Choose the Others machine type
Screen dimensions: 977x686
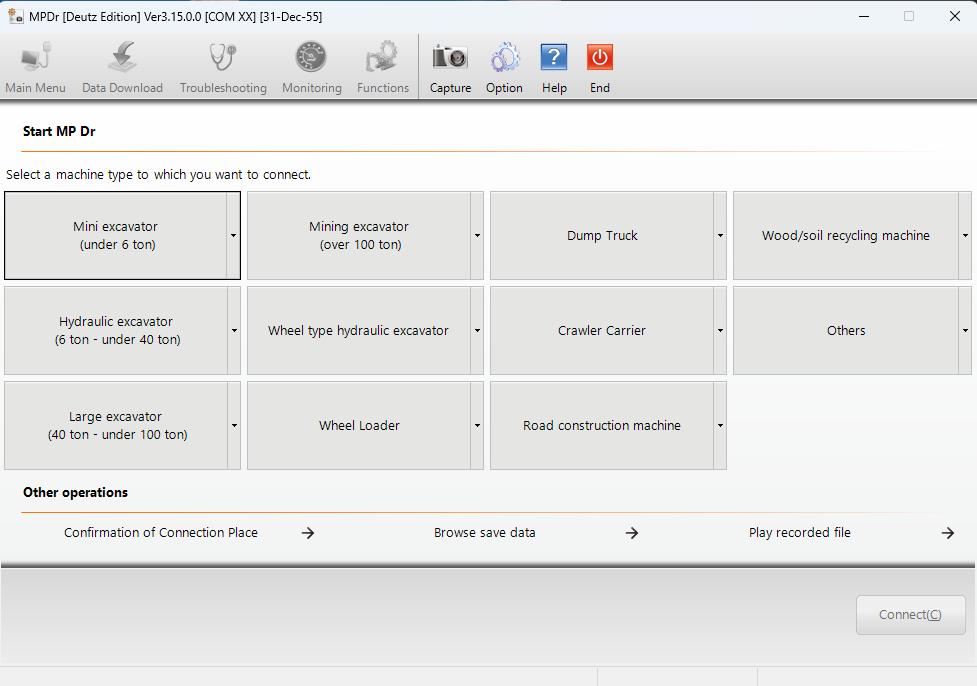point(846,330)
